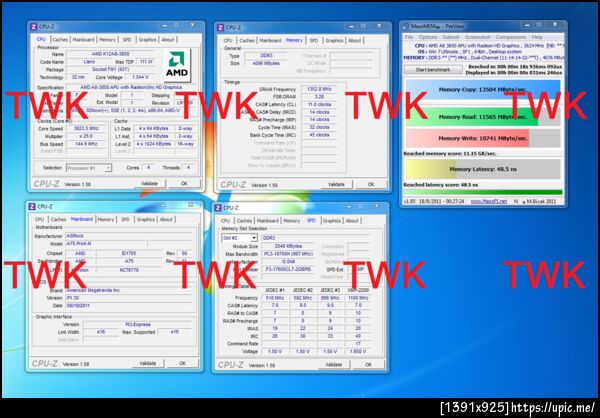The width and height of the screenshot is (600, 418).
Task: Click CPU-Z title icon in the SPD tab window
Action: coord(218,208)
